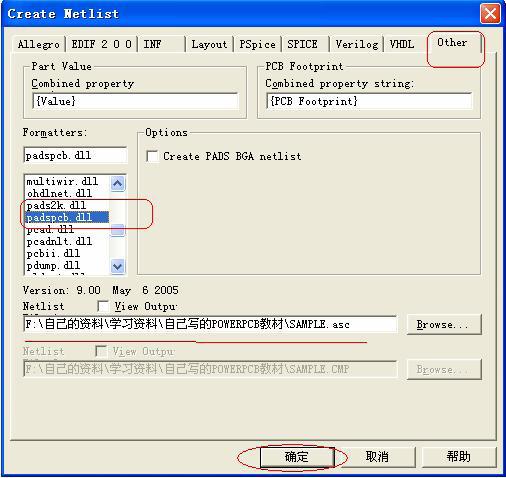Viewport: 506px width, 478px height.
Task: Select pcadnlt.dll formatter
Action: click(x=67, y=241)
